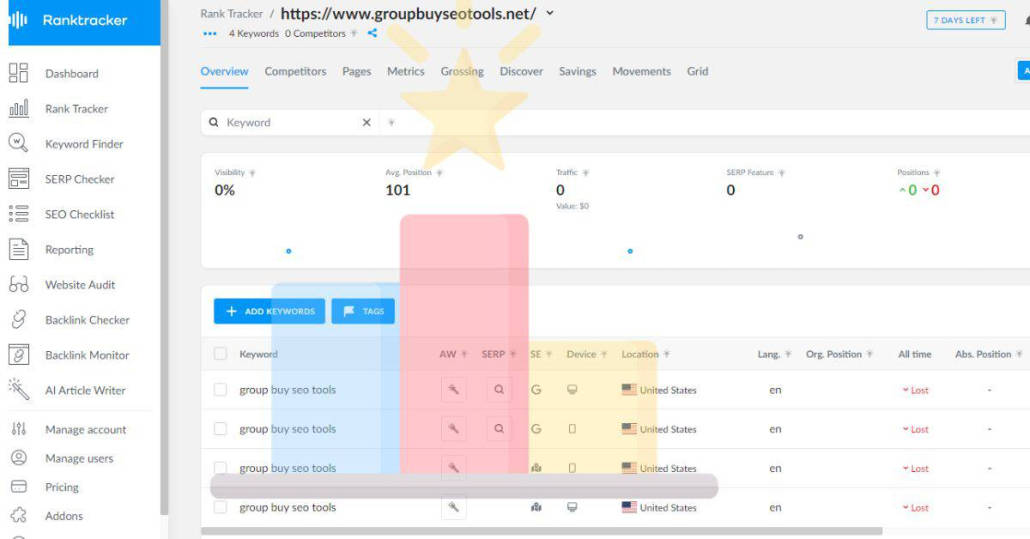Click wrench icon in the last keyword row
The height and width of the screenshot is (539, 1030).
[x=453, y=507]
